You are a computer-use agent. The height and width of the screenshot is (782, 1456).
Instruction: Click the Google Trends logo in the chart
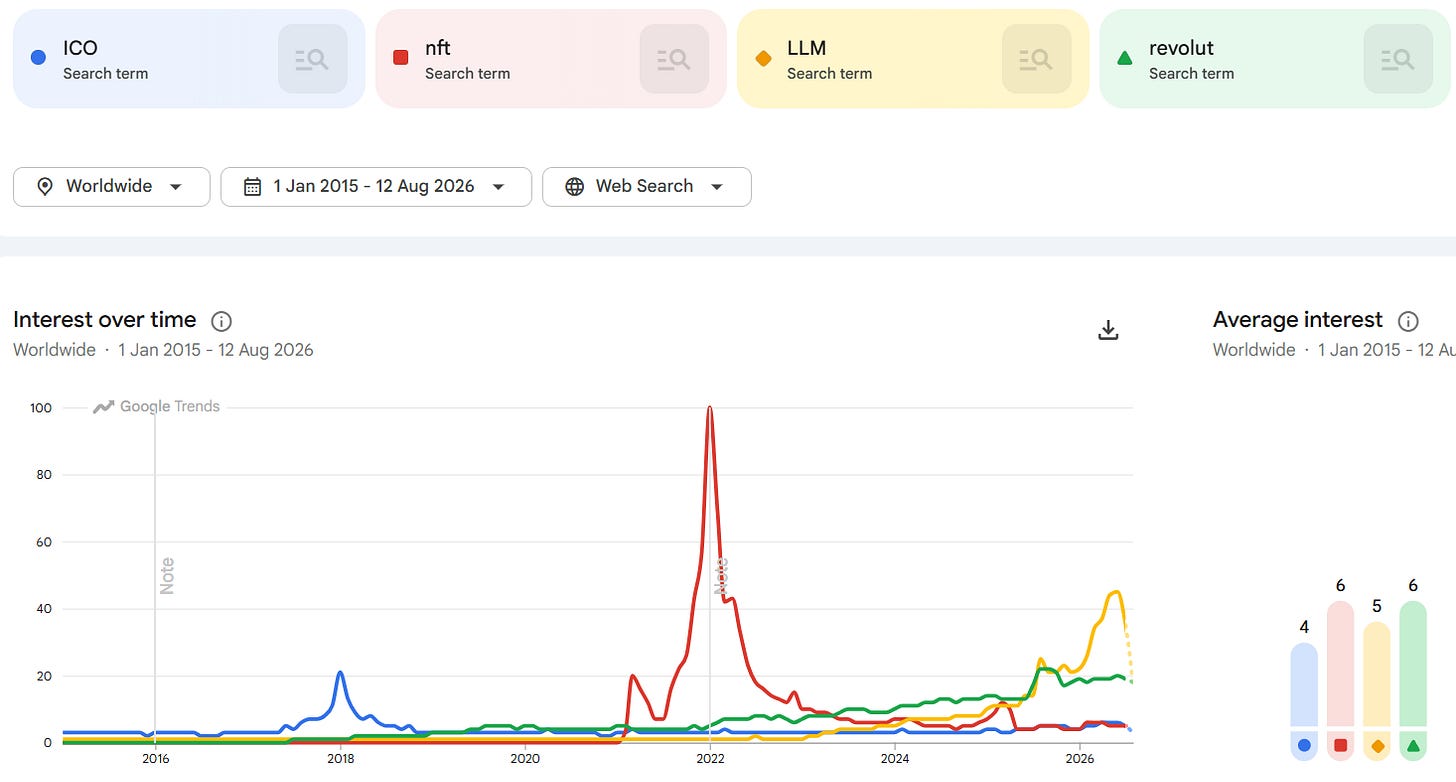pyautogui.click(x=156, y=407)
